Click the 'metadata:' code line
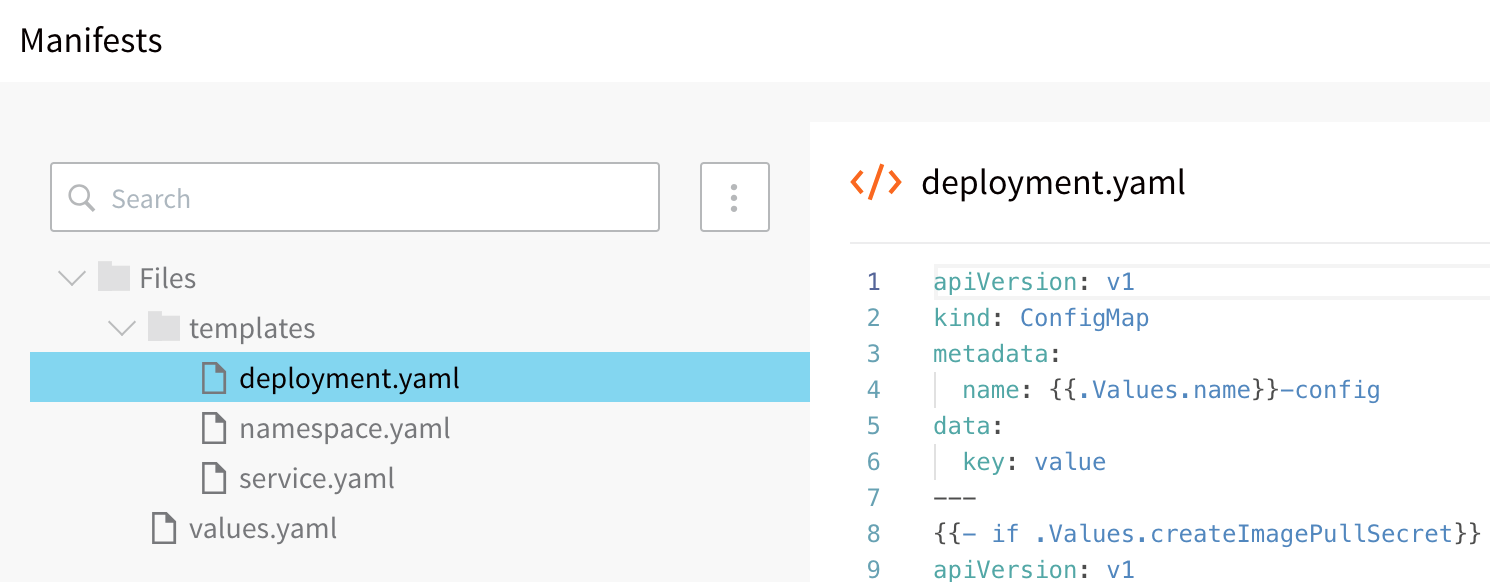 996,354
